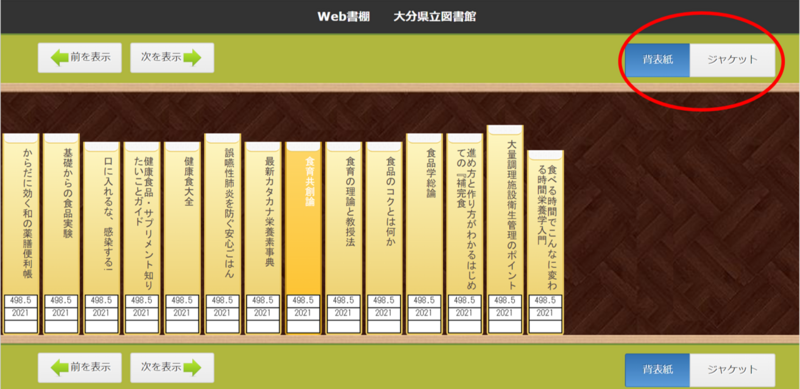
Task: Click the bottom 前を表示 button
Action: 80,368
